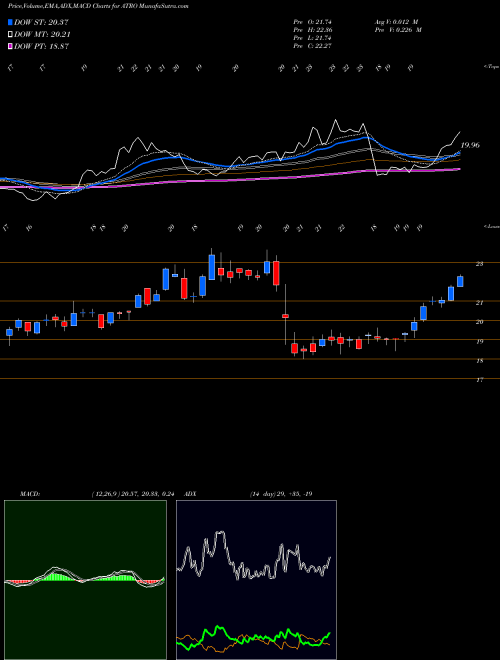Click the 19 price axis label

click(479, 341)
